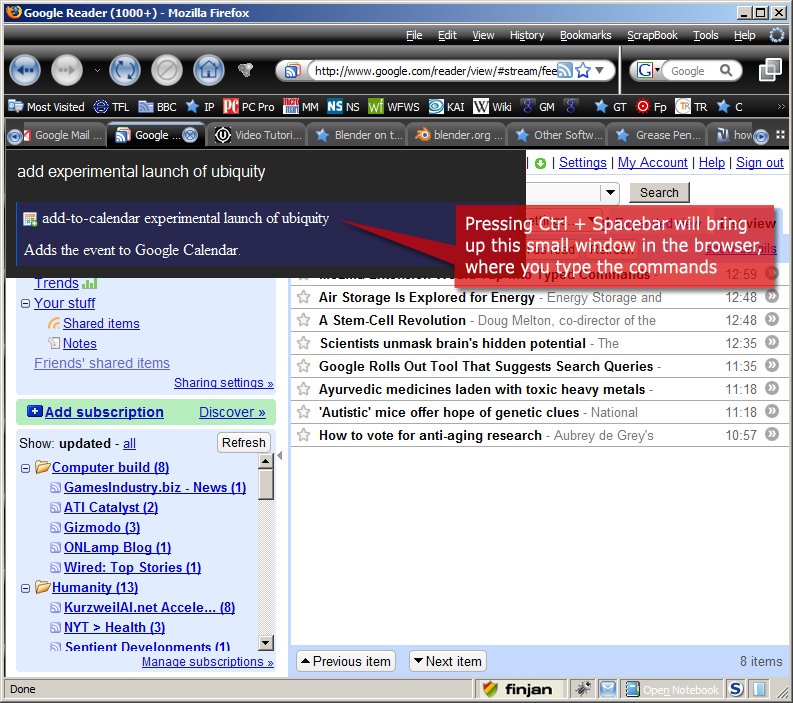Star How to vote for anti-aging item
The height and width of the screenshot is (703, 793).
(x=303, y=435)
